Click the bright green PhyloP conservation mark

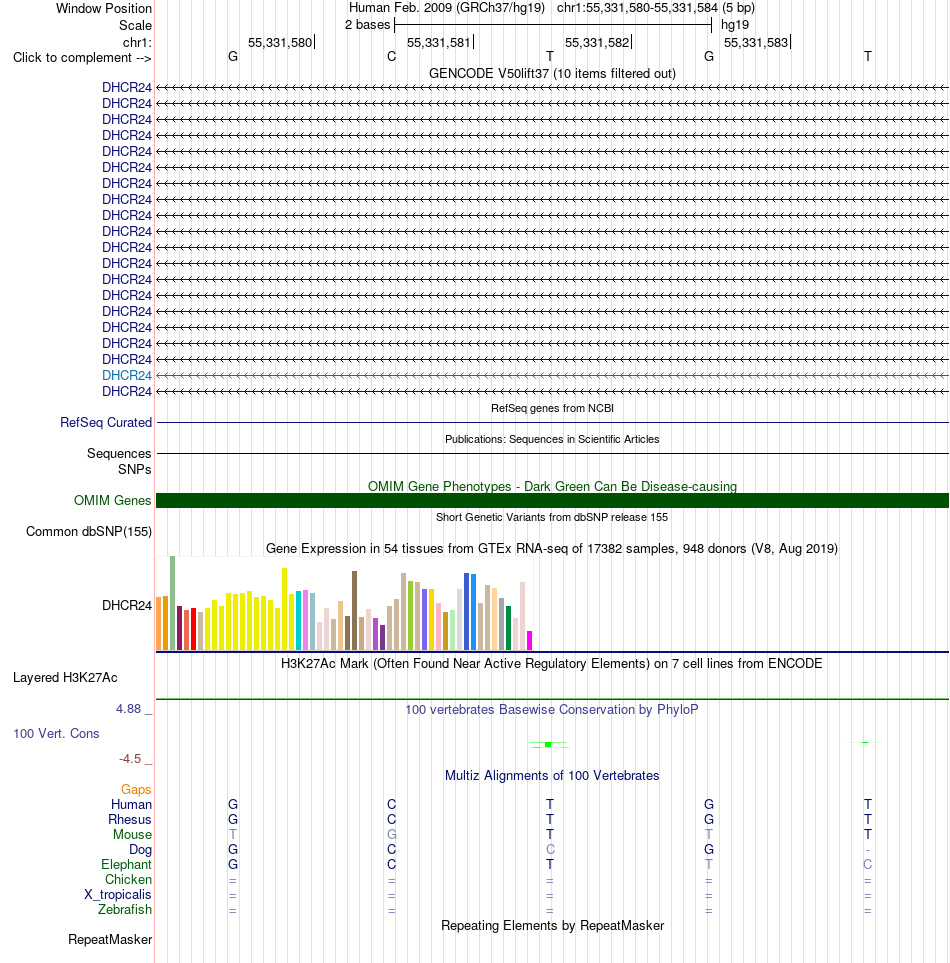[x=548, y=744]
